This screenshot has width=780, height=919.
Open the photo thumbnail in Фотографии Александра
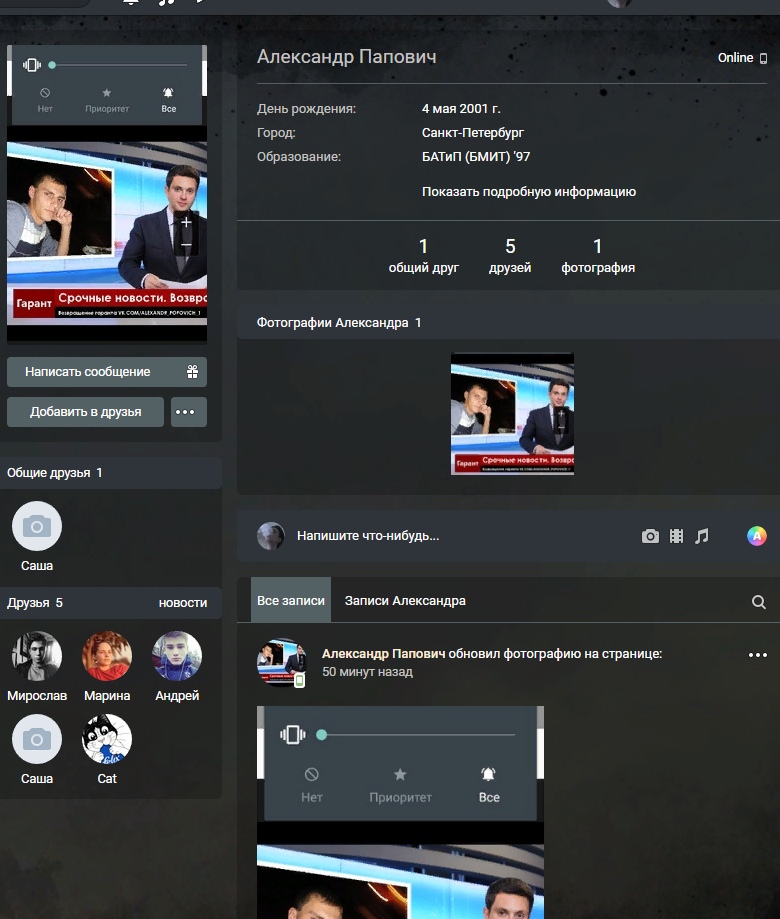point(512,414)
